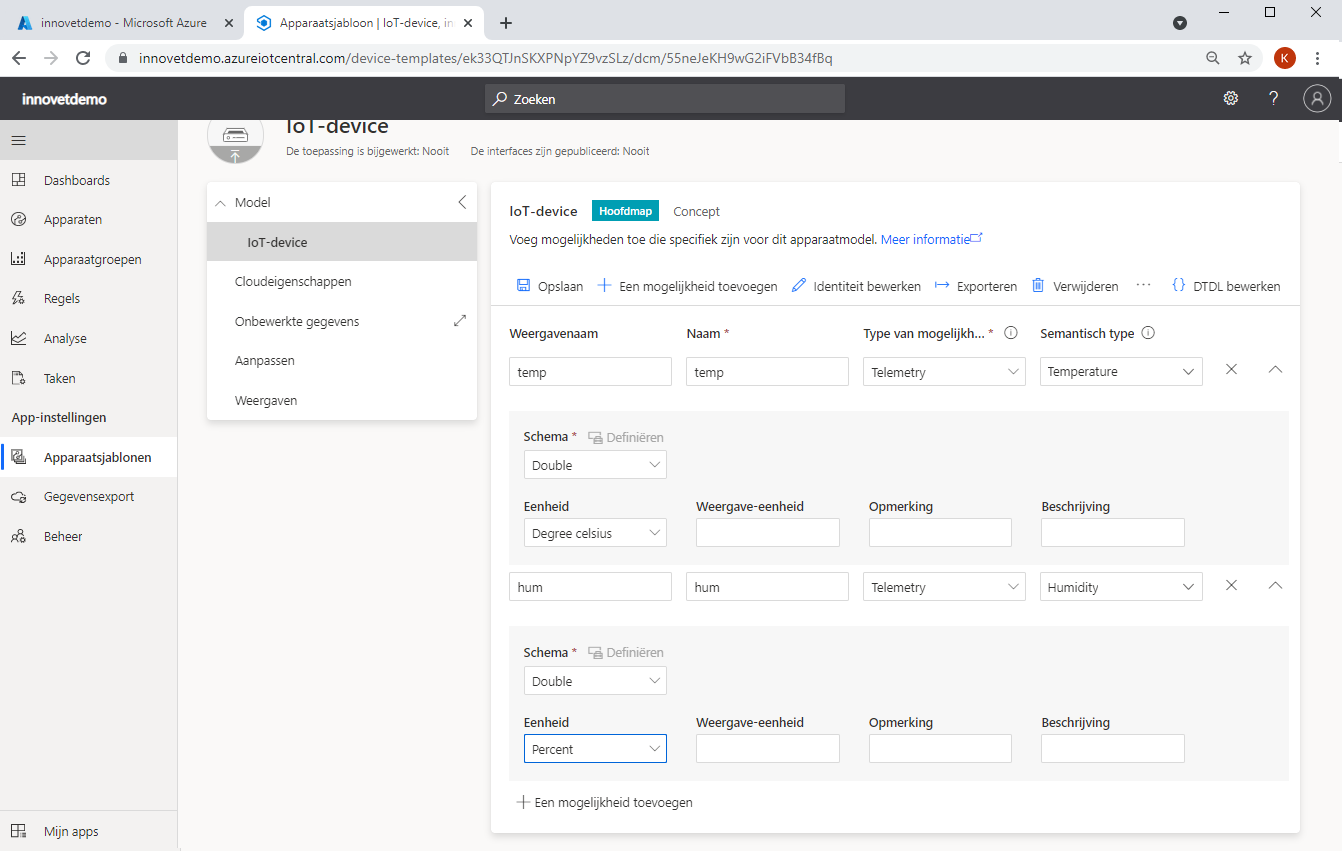Toggle the hamburger navigation menu
Screen dimensions: 1342x851
point(18,140)
